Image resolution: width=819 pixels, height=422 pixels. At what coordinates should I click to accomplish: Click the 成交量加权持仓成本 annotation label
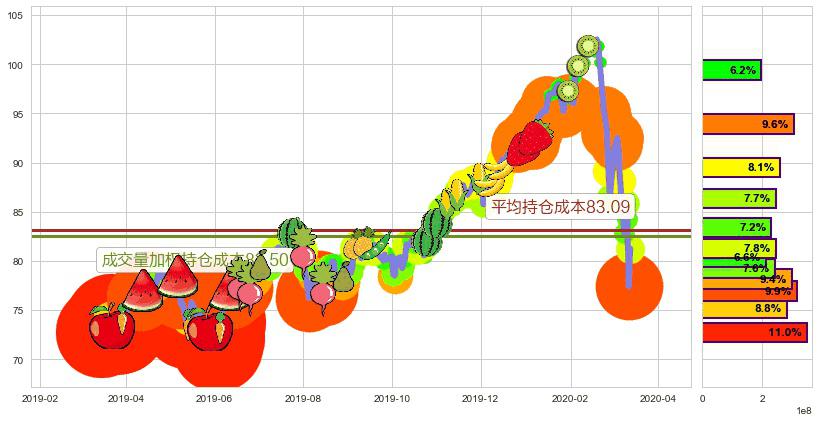195,260
